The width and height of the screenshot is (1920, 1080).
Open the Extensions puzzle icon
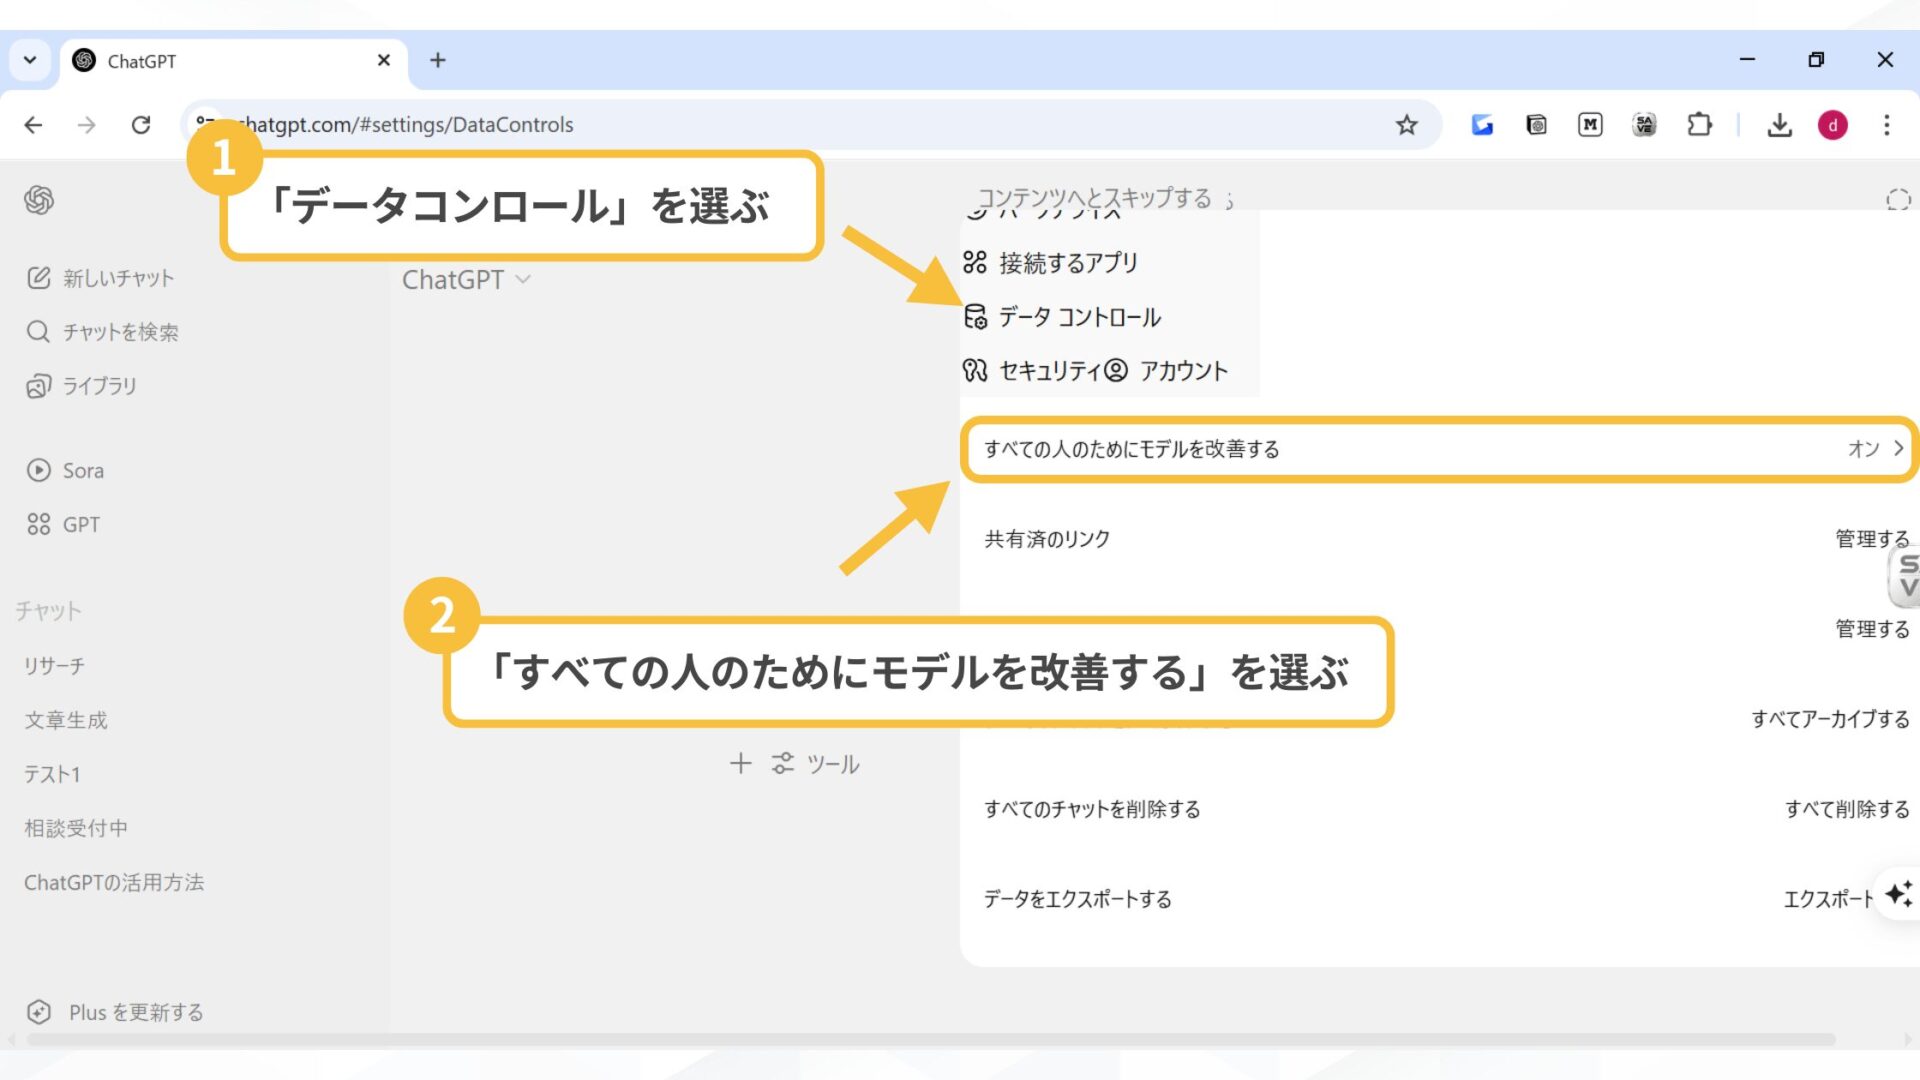pyautogui.click(x=1700, y=124)
